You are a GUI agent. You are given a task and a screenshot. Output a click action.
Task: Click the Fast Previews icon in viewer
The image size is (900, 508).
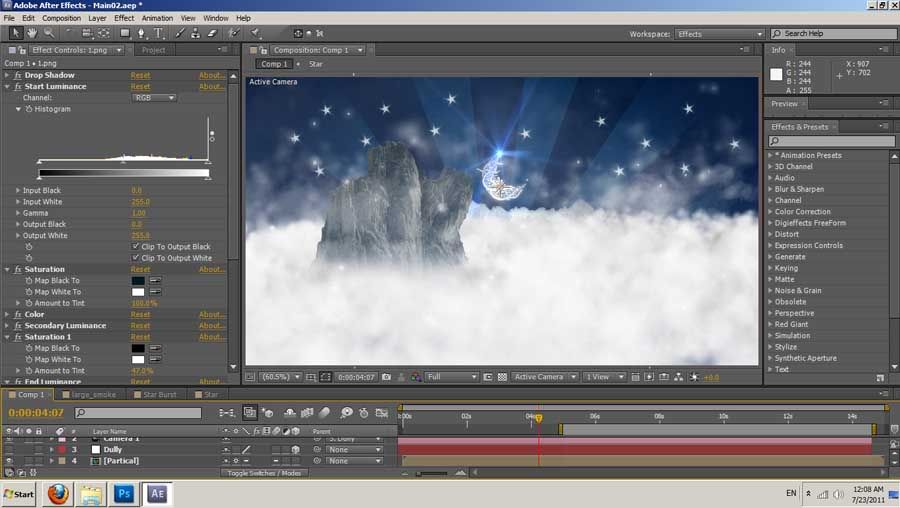[649, 377]
